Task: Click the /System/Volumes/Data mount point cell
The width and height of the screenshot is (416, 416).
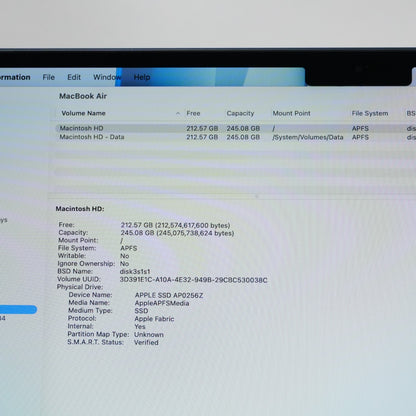Action: click(x=308, y=137)
